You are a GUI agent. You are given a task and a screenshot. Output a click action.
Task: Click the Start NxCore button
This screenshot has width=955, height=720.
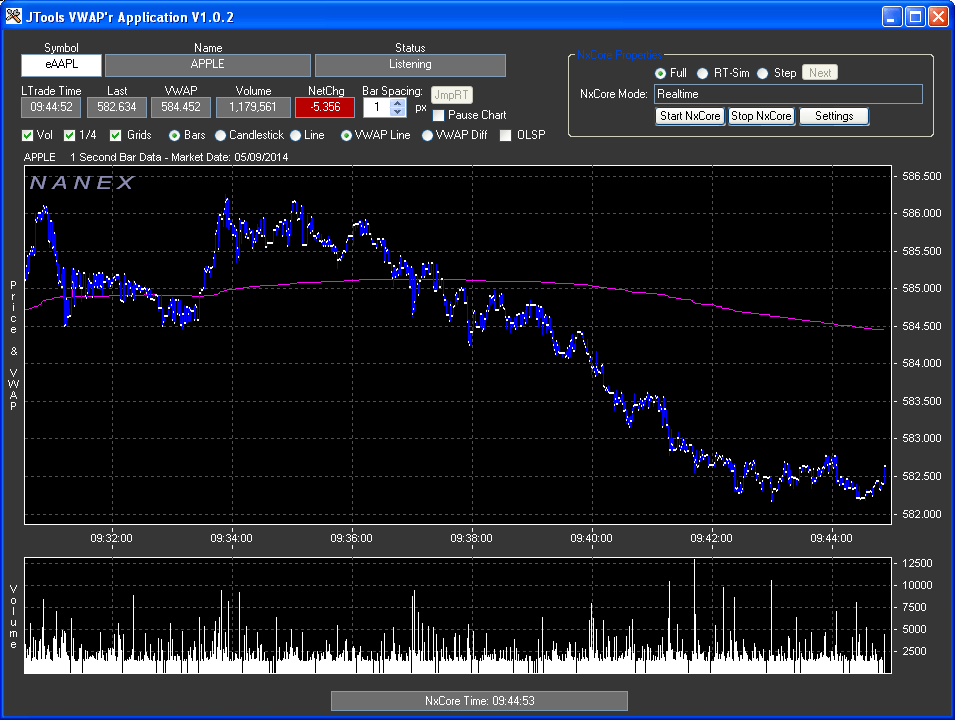(690, 116)
